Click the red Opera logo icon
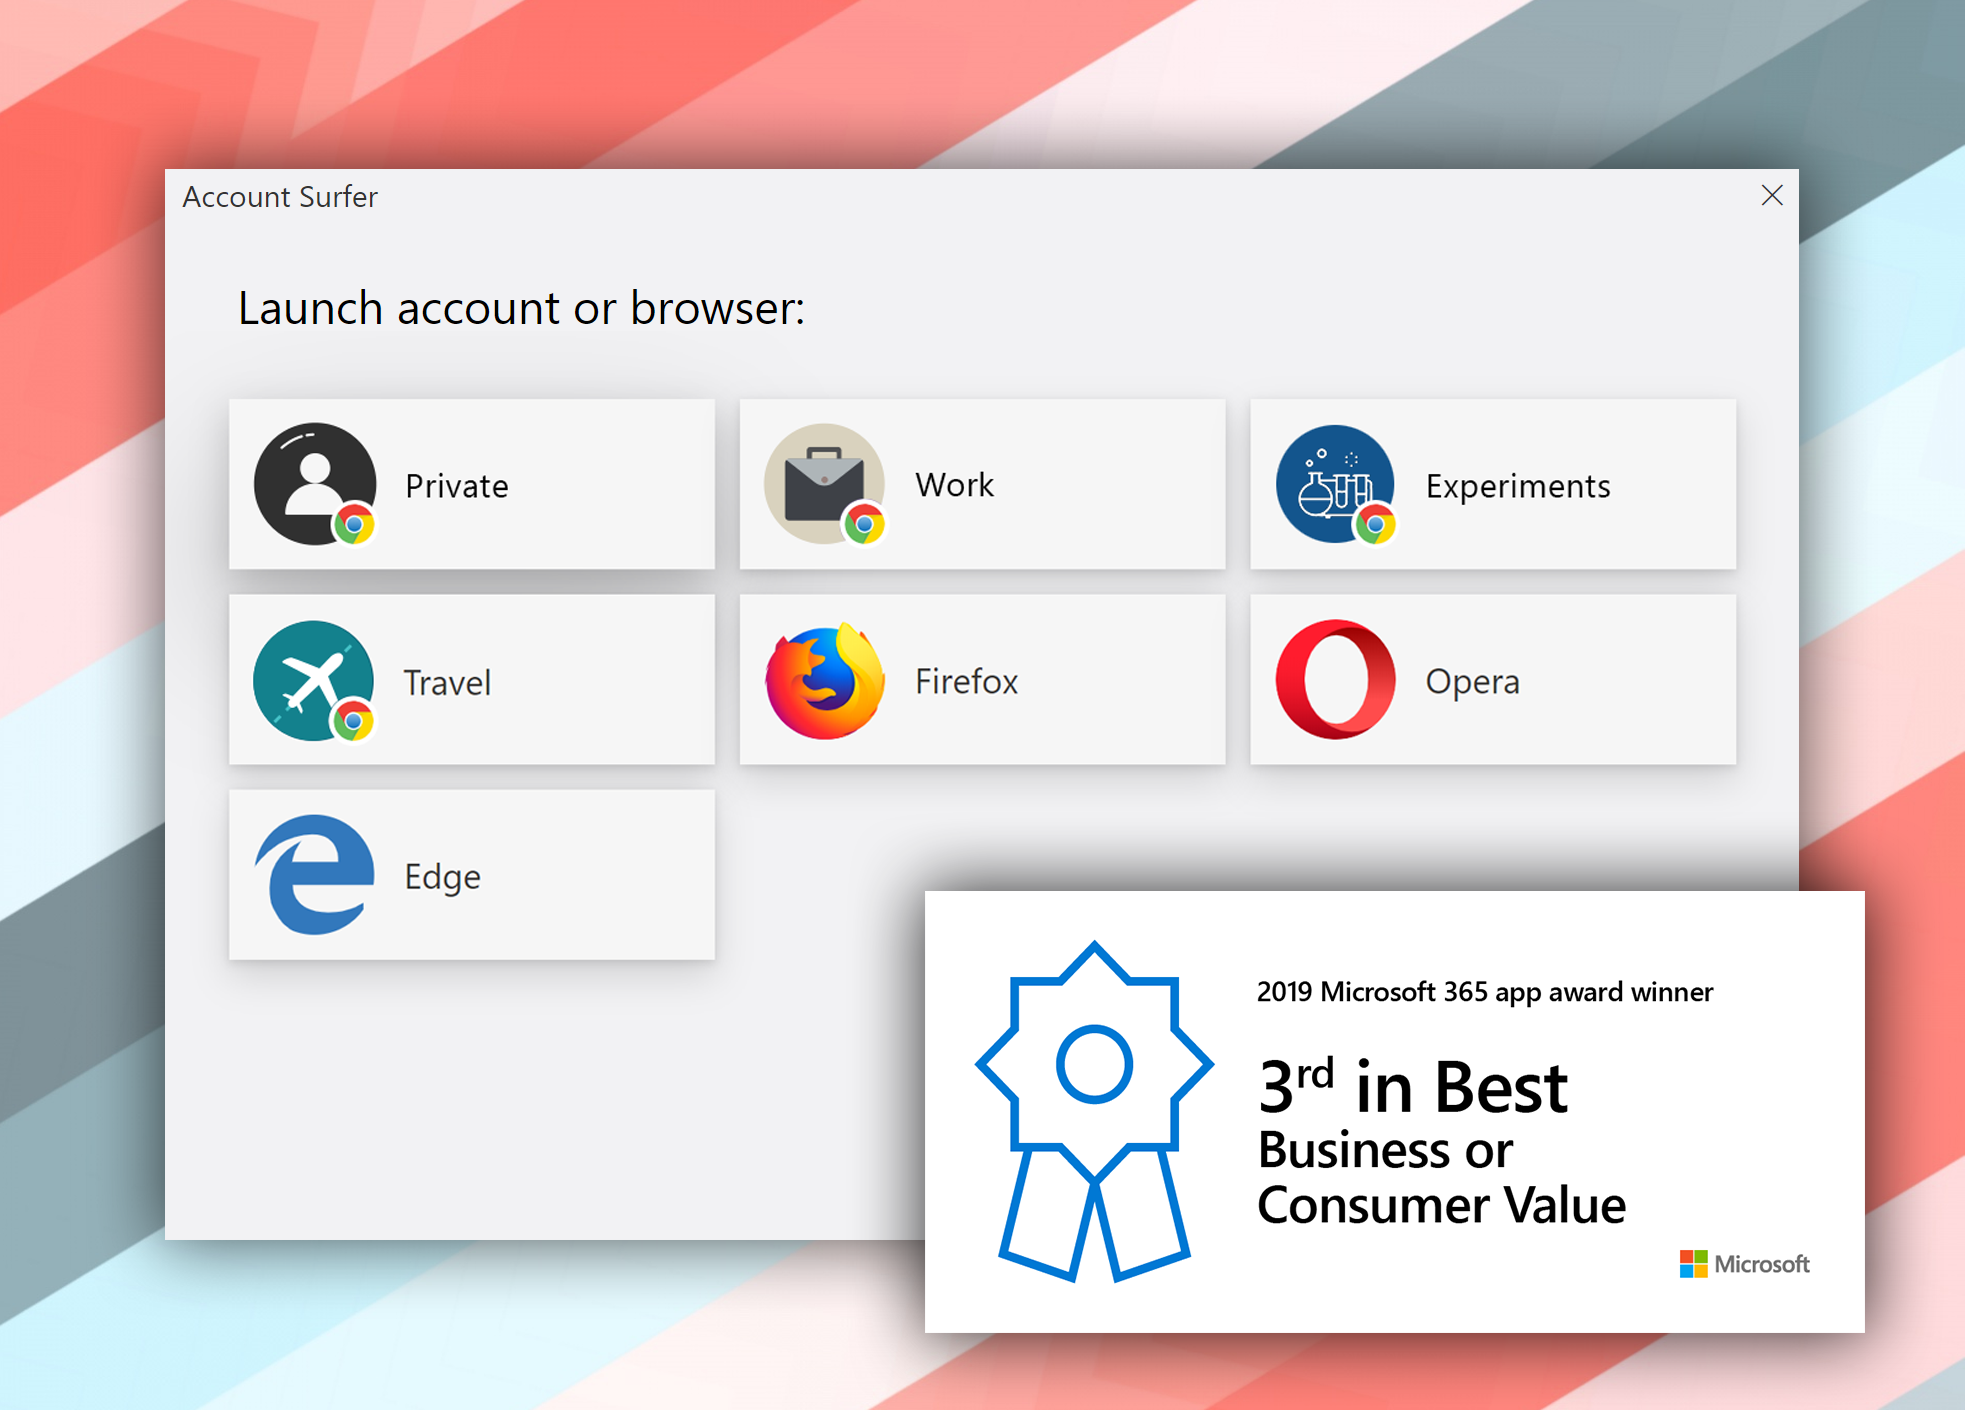Image resolution: width=1965 pixels, height=1410 pixels. coord(1335,680)
